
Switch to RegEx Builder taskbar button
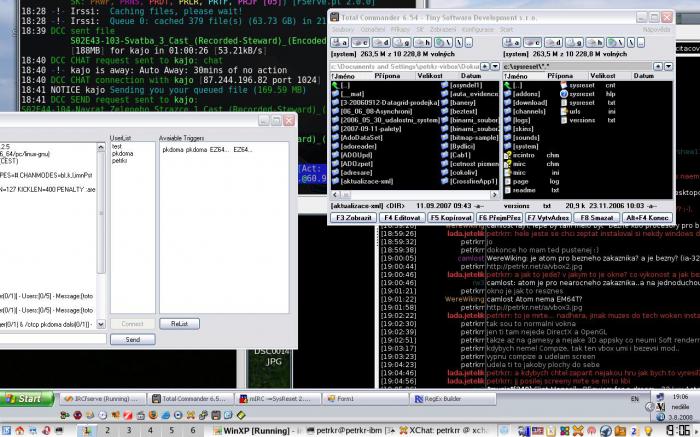[454, 399]
